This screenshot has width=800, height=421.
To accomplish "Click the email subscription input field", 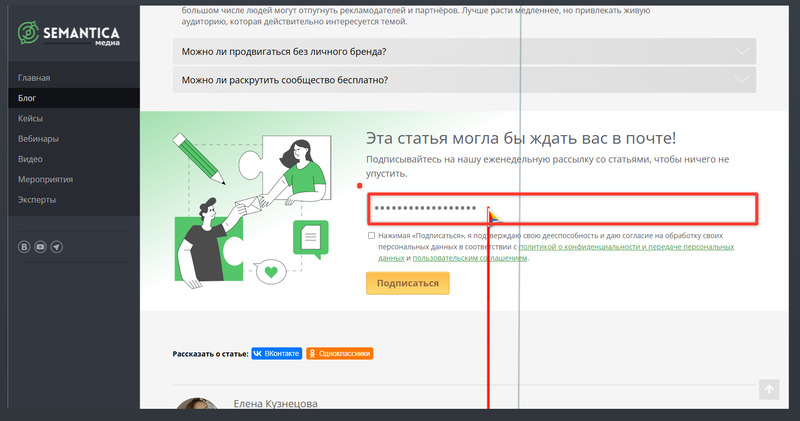I will click(x=563, y=208).
